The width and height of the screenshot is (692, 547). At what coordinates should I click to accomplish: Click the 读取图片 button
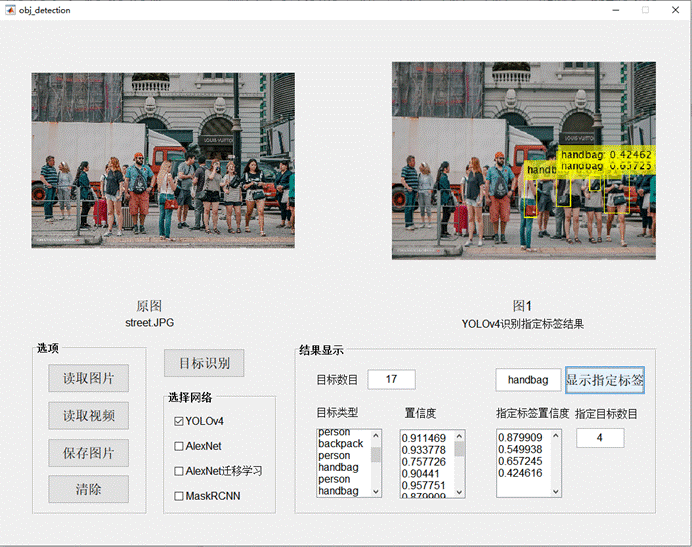88,378
